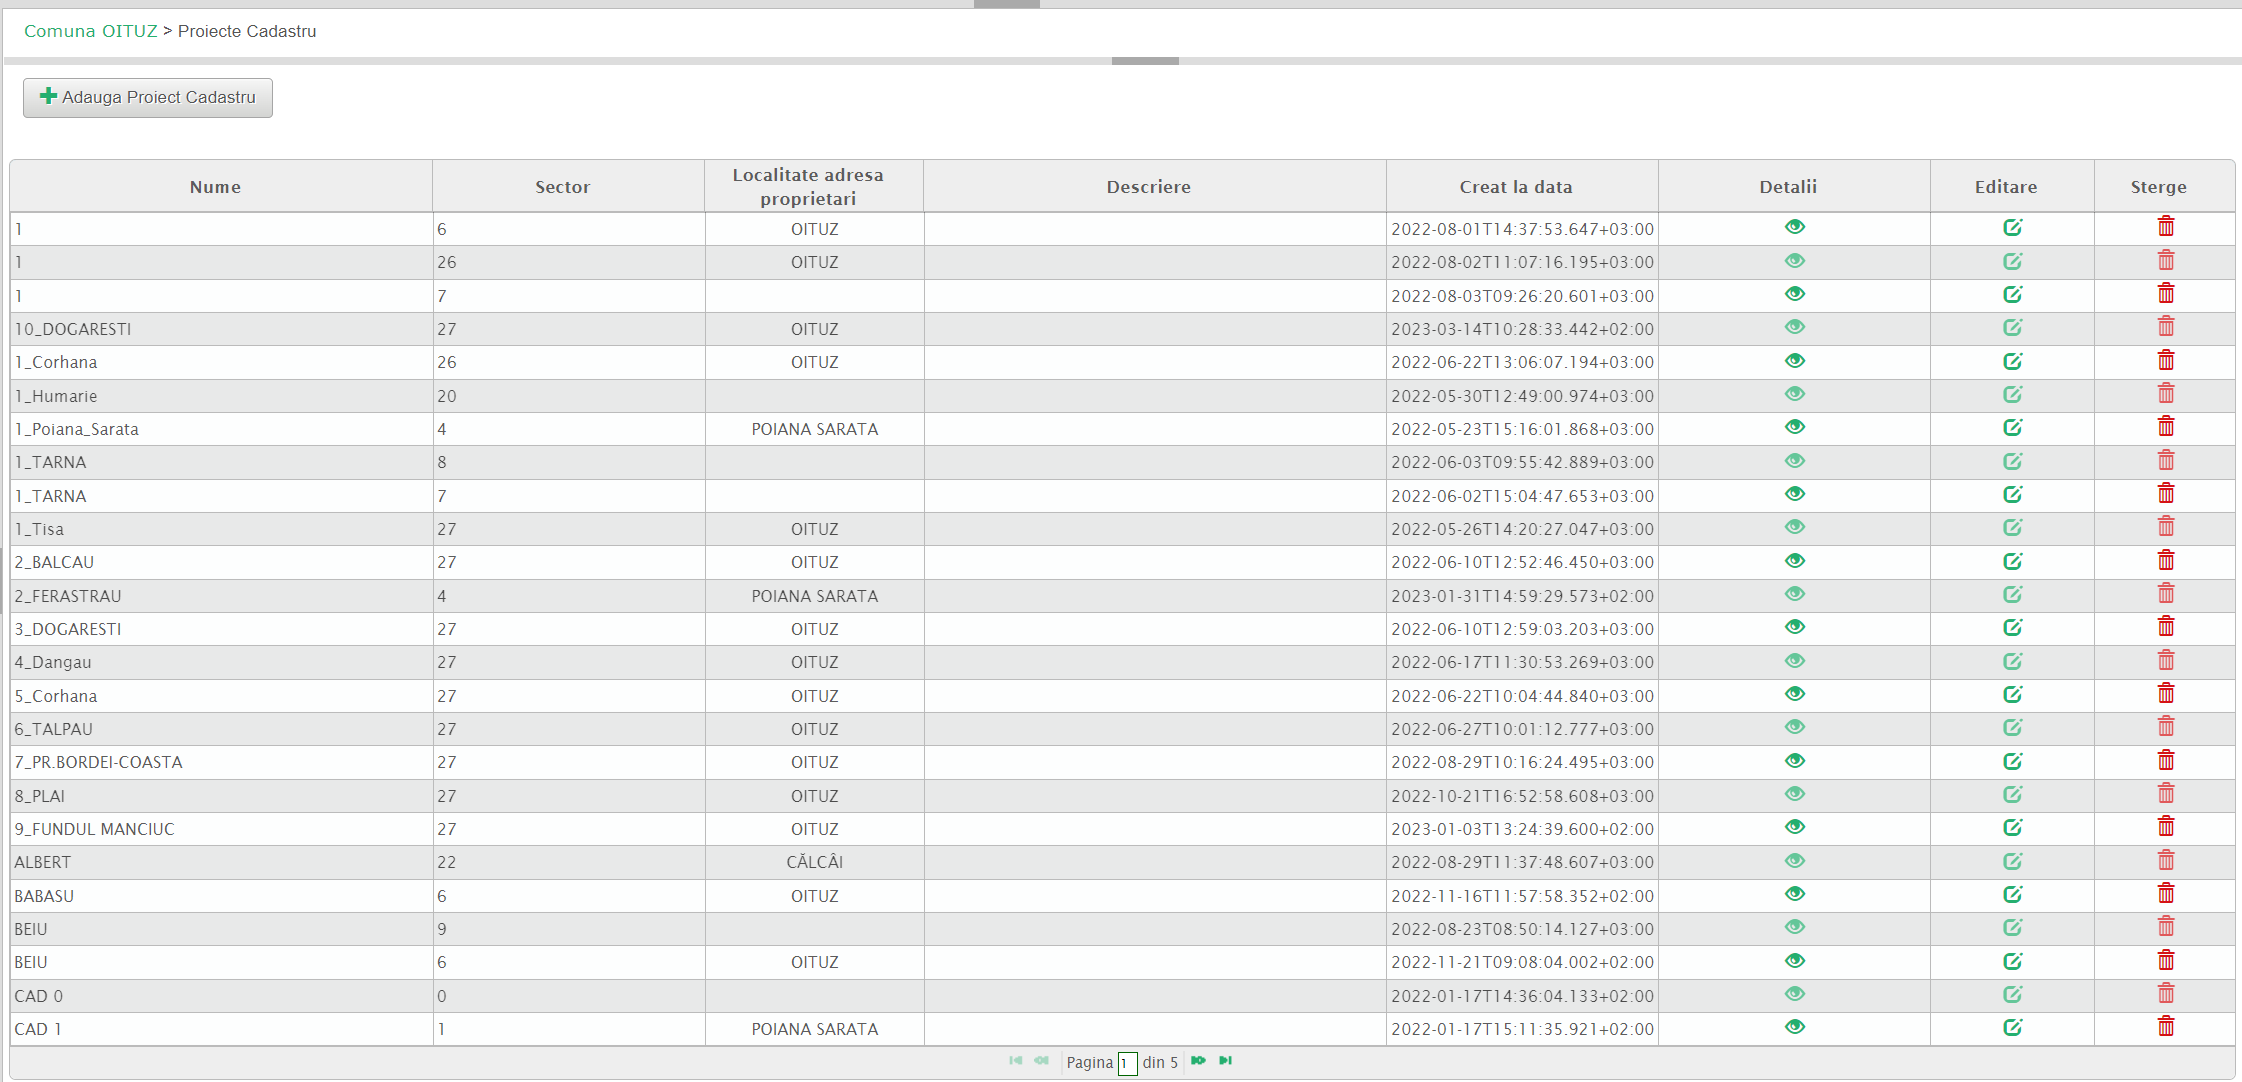2242x1082 pixels.
Task: Click delete icon for ALBERT row
Action: pos(2166,861)
